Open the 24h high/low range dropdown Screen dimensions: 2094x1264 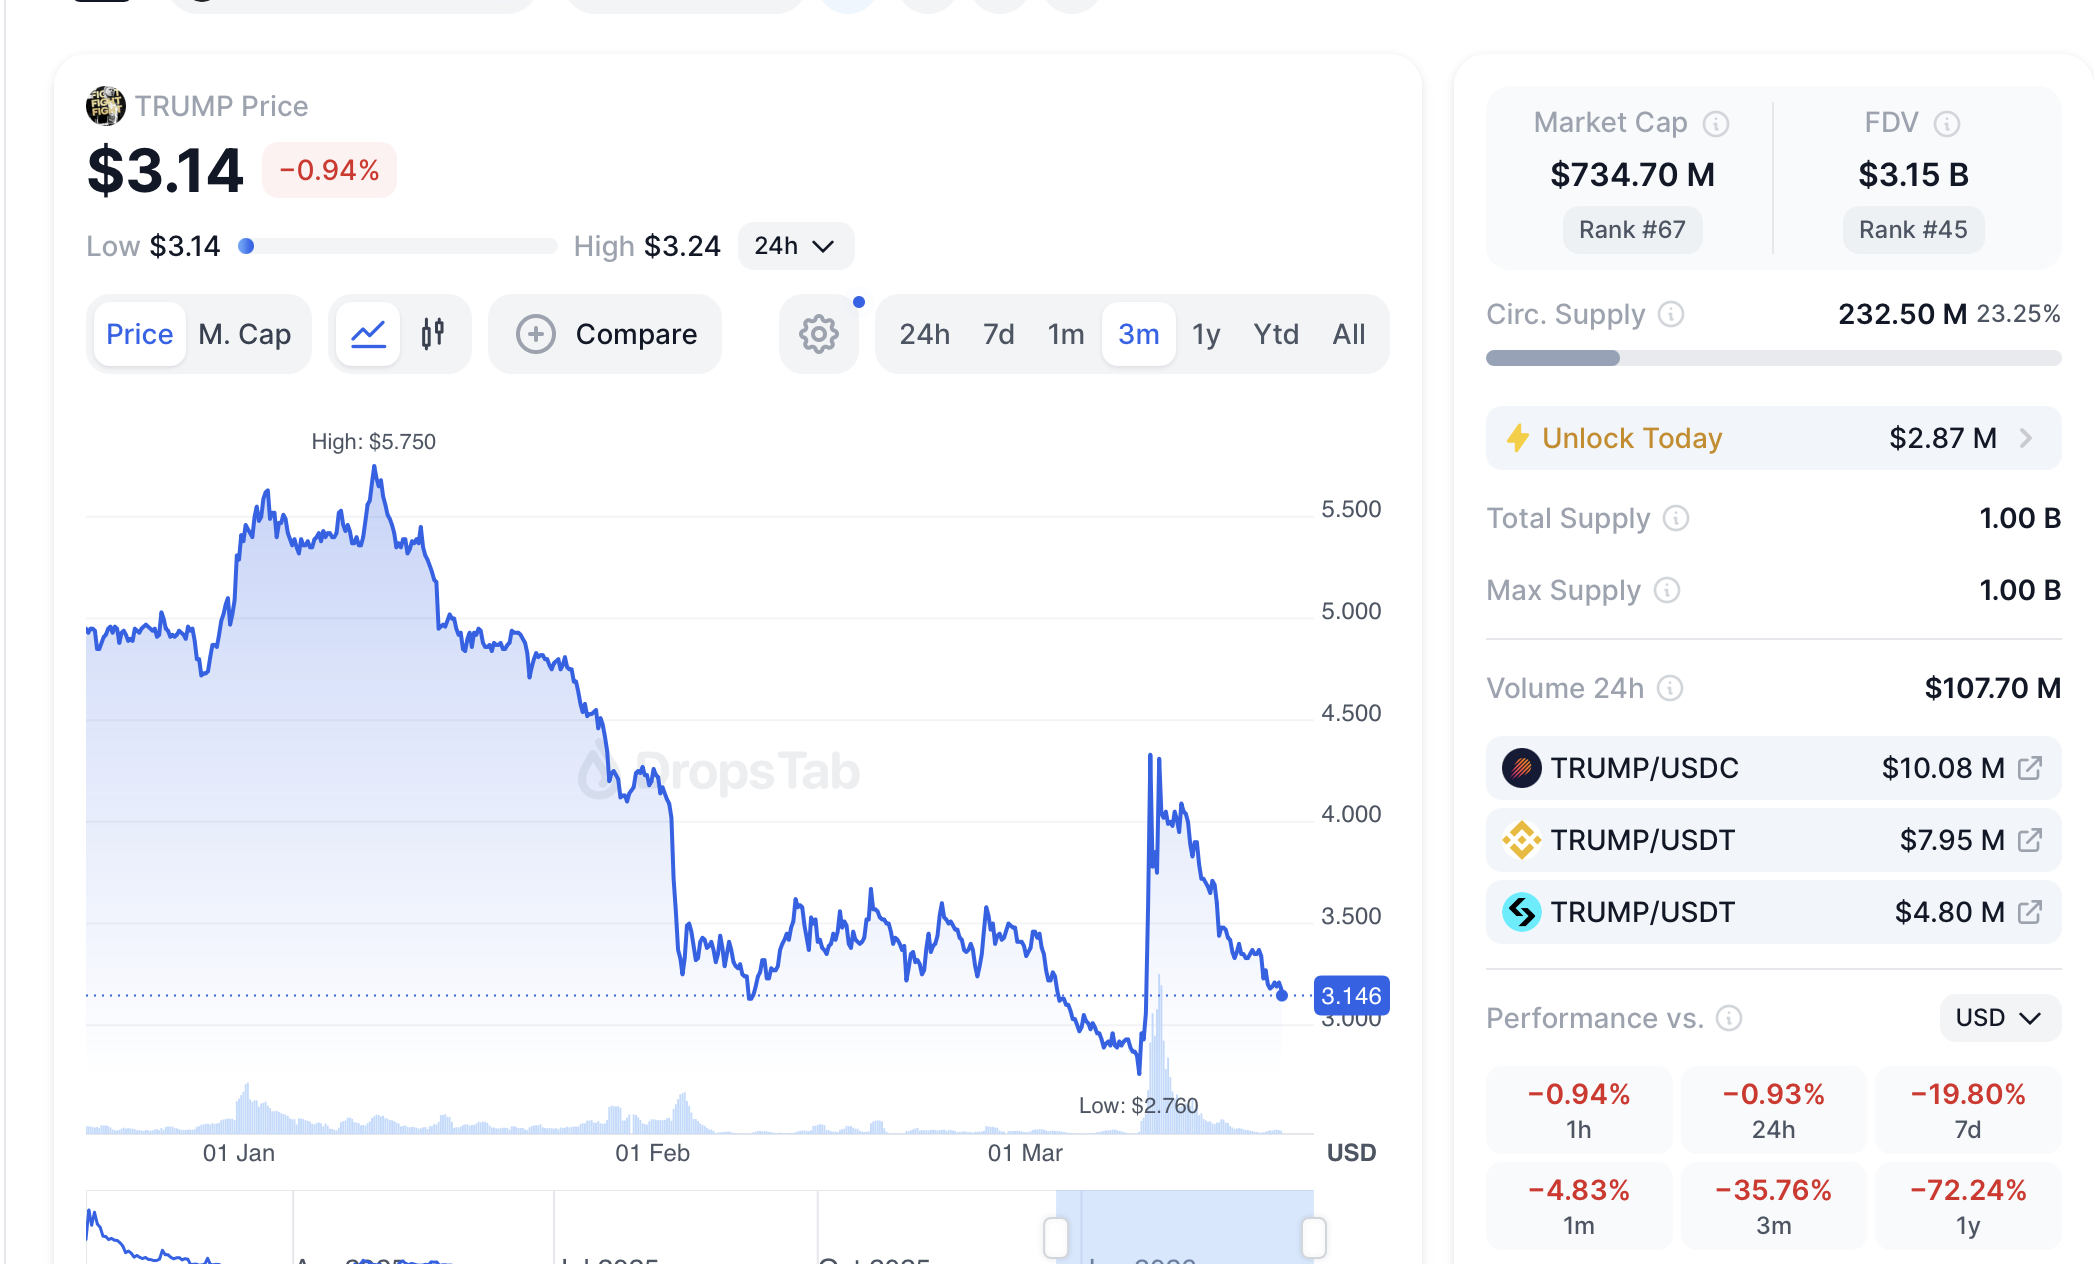click(795, 246)
